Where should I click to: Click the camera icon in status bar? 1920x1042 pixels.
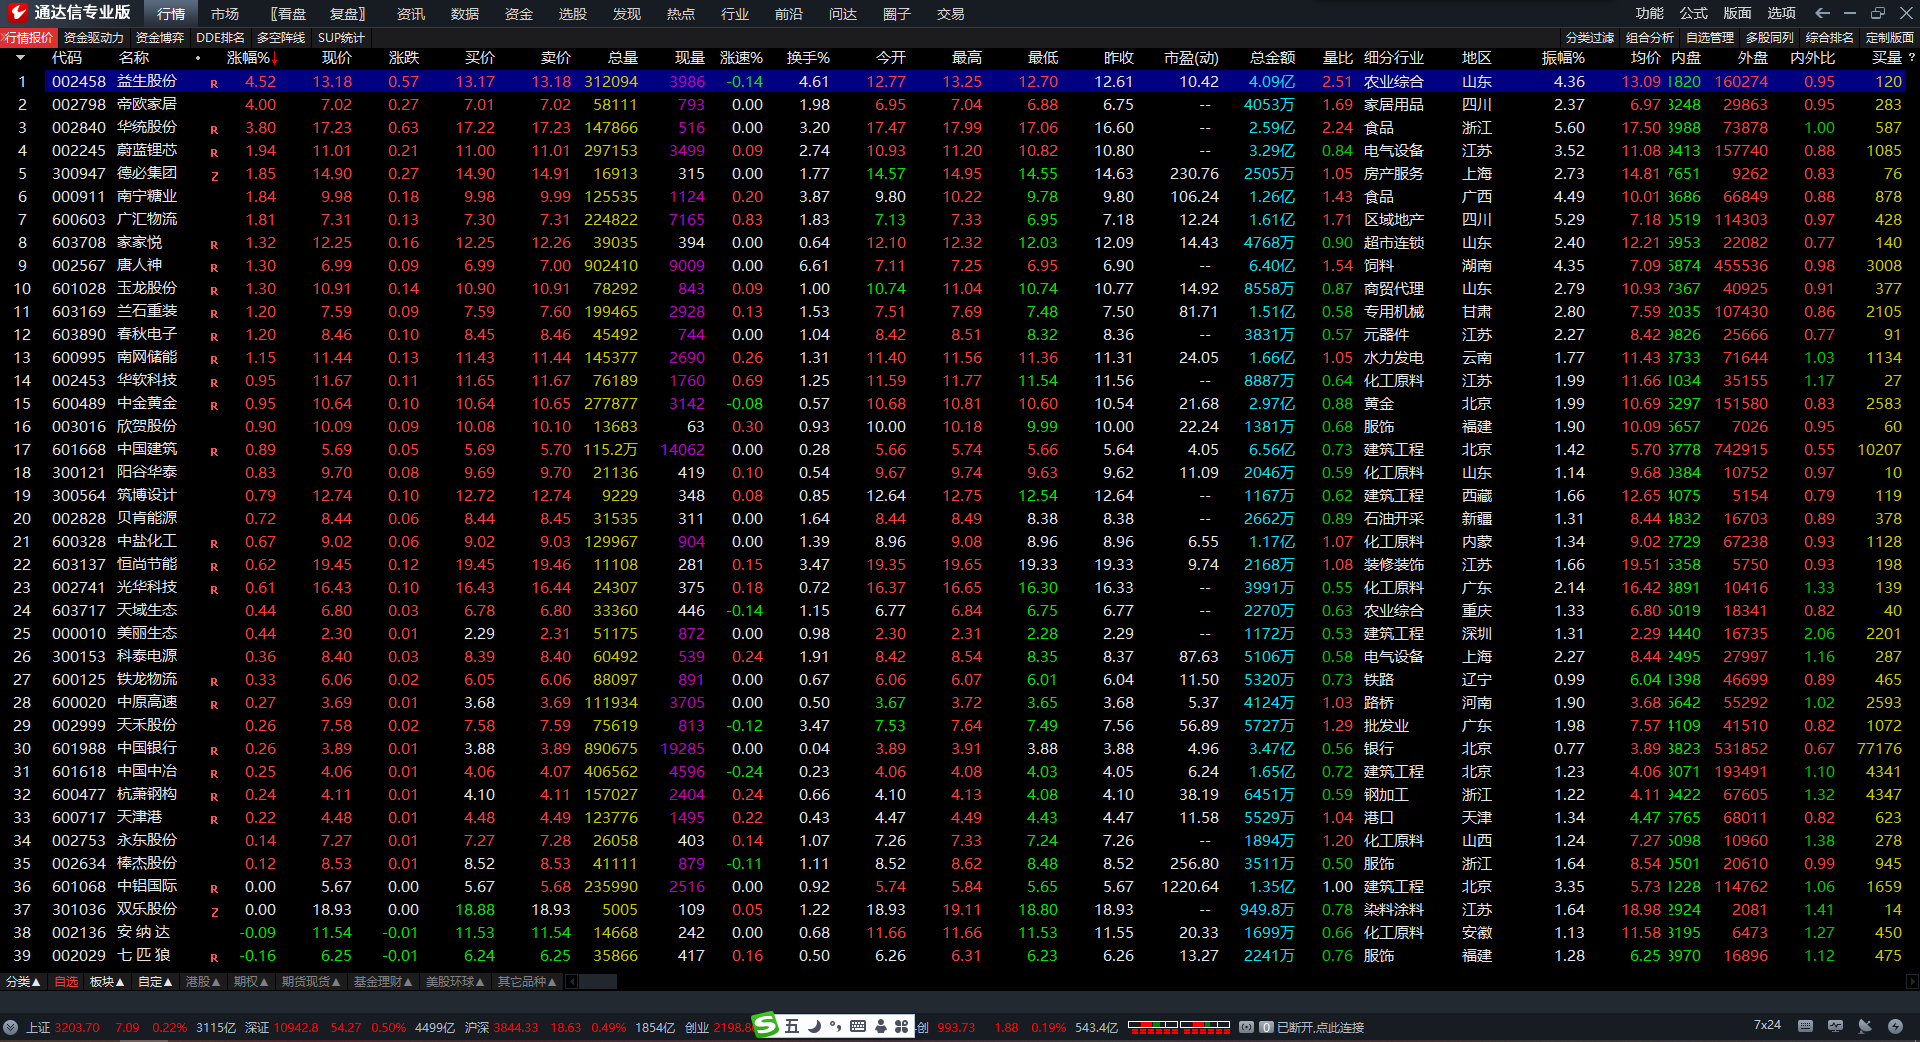pos(1246,1027)
